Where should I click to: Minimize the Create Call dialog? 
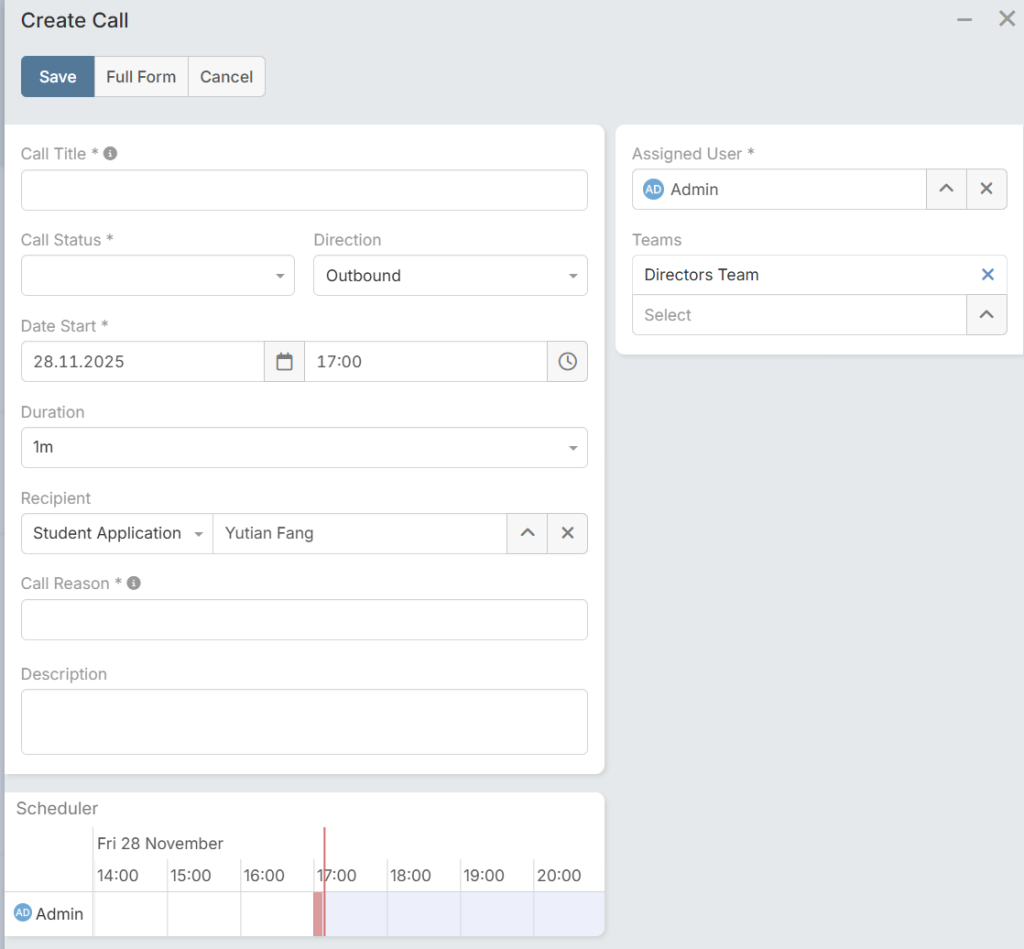[x=964, y=20]
